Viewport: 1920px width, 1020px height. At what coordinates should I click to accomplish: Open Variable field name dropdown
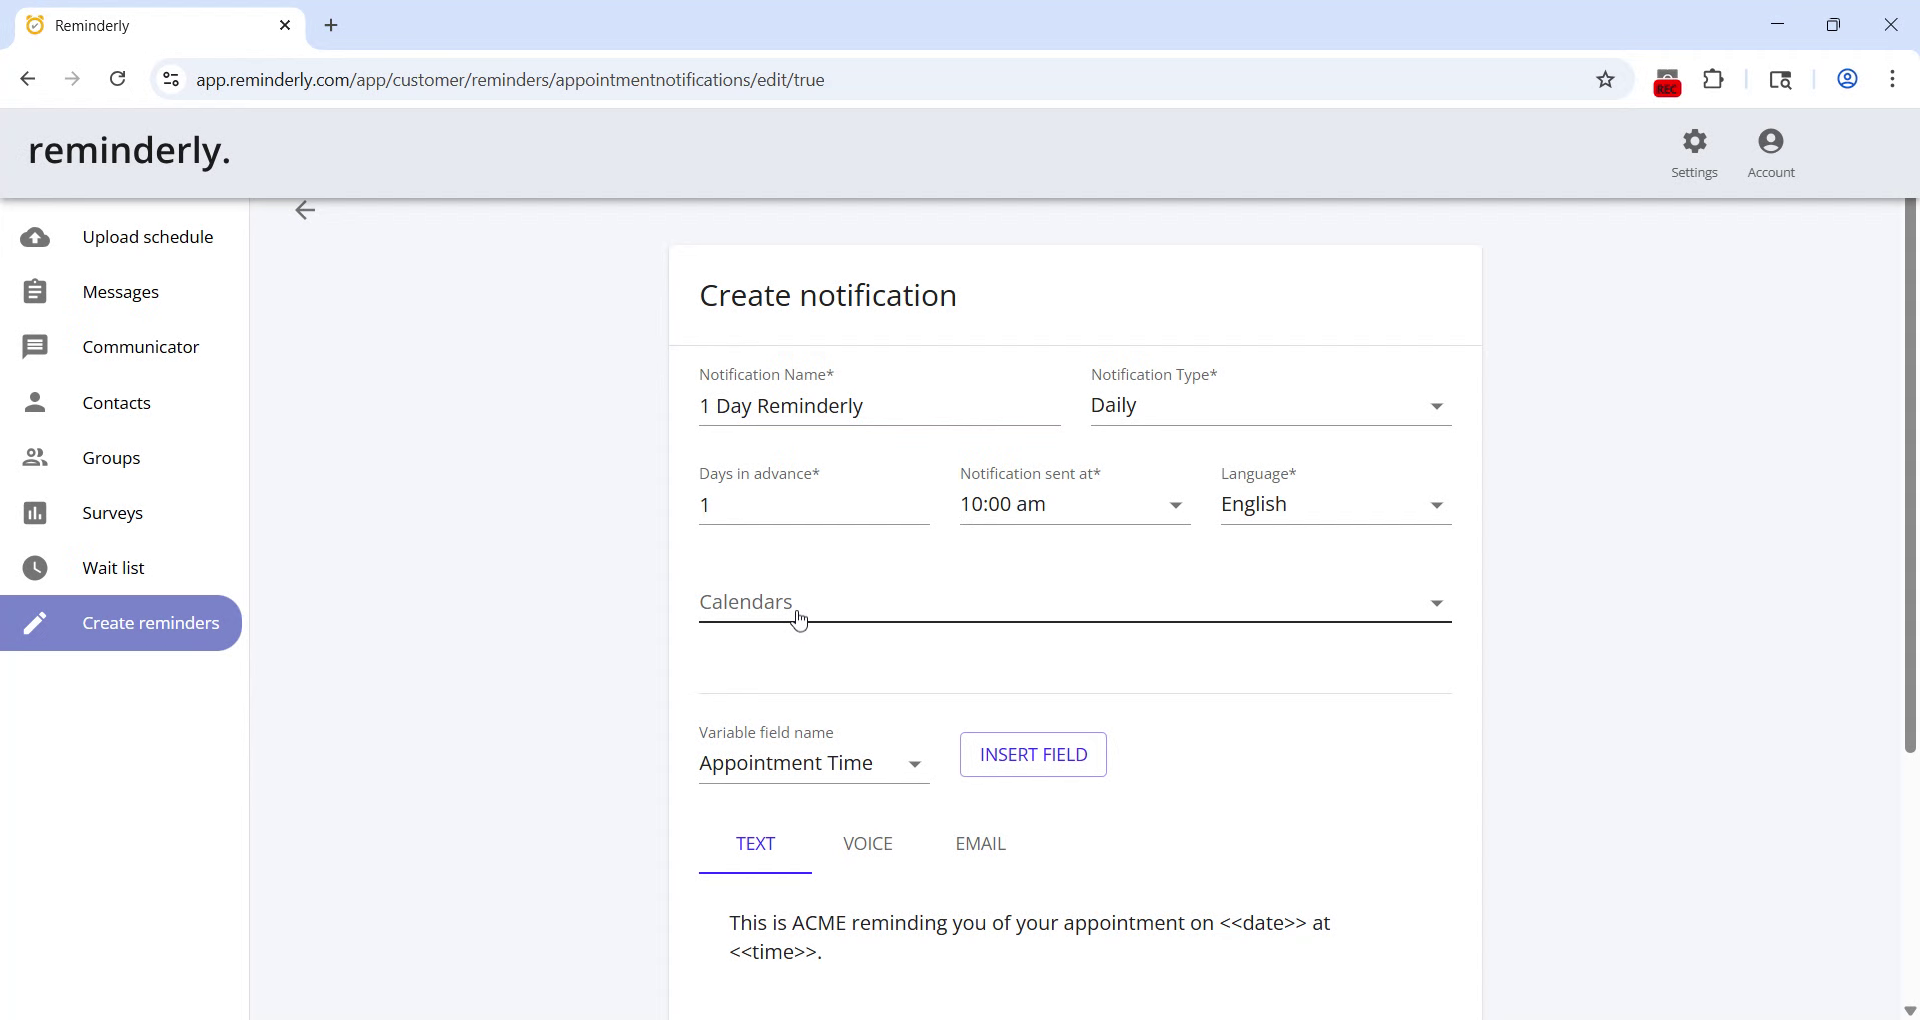813,764
